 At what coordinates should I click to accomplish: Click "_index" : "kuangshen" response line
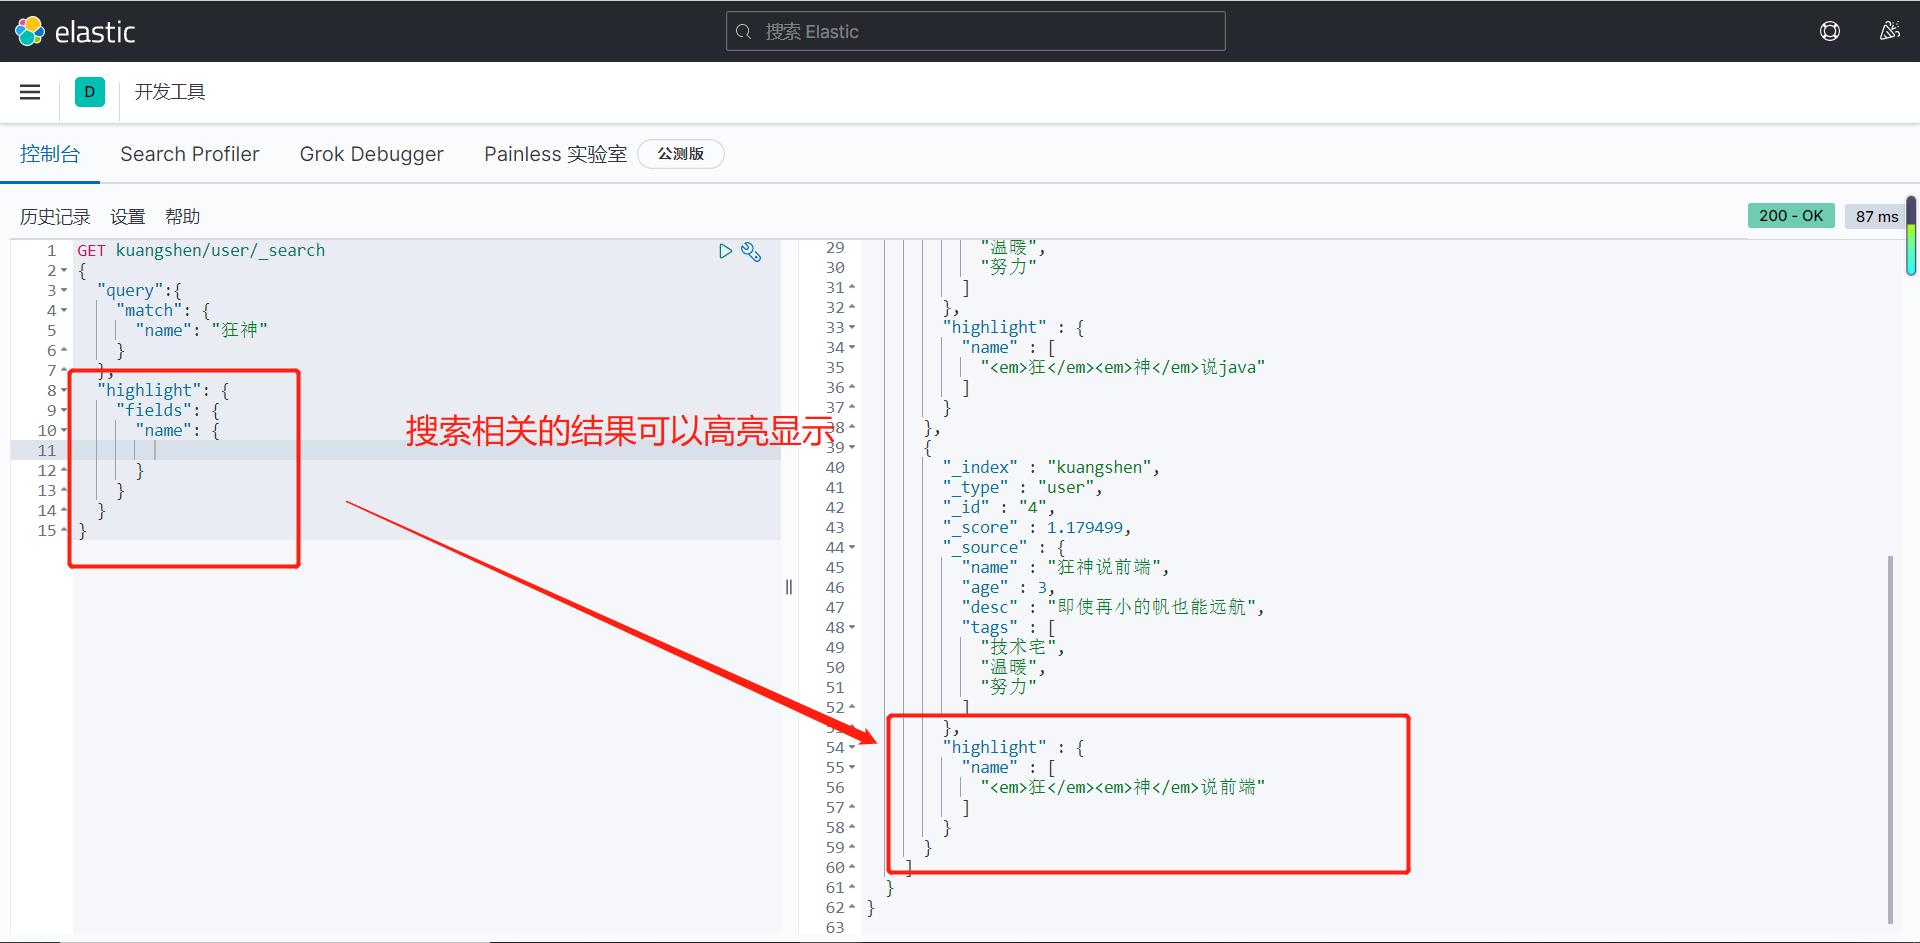[1051, 468]
